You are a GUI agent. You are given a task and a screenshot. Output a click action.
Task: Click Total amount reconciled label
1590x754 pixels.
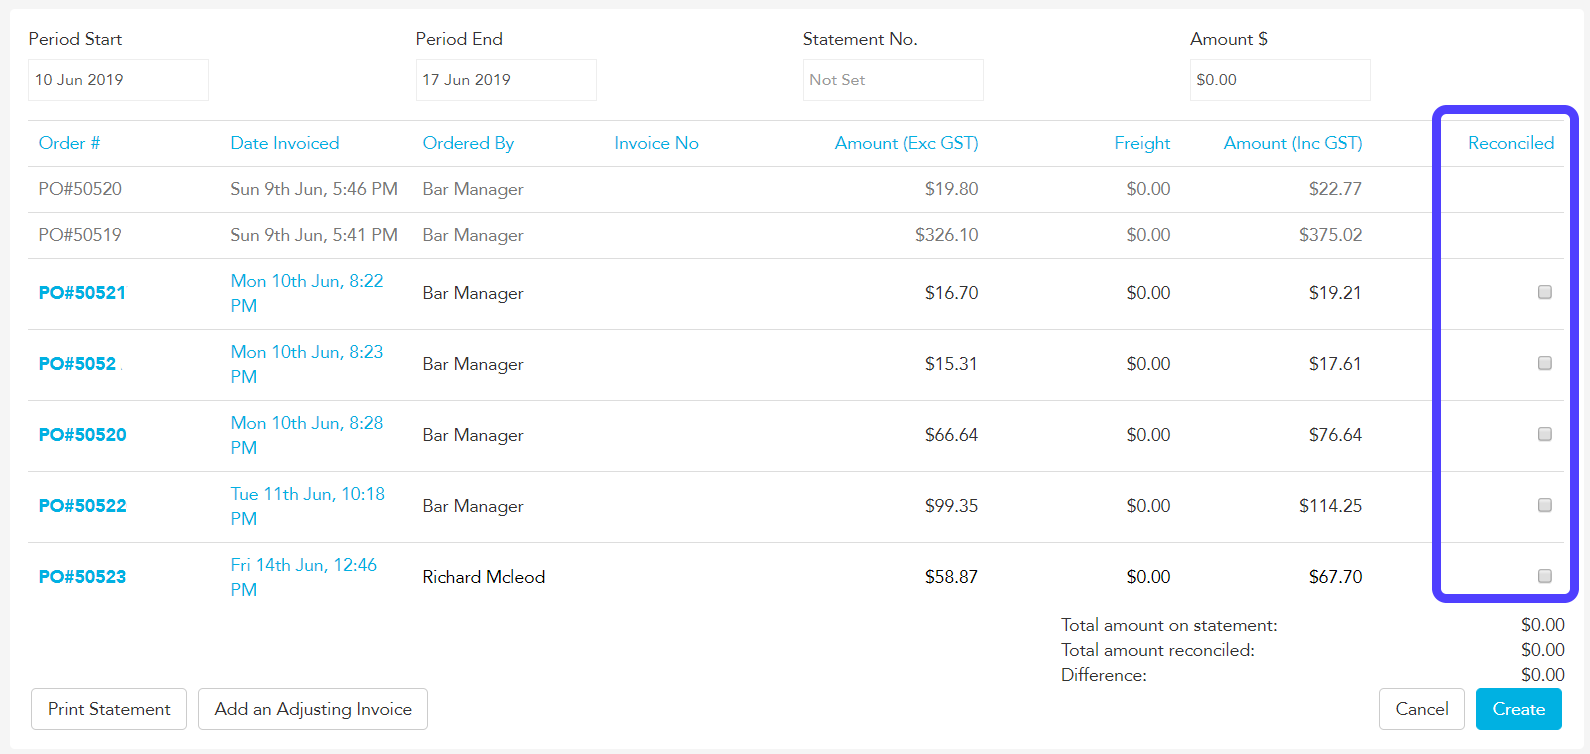(x=1157, y=650)
